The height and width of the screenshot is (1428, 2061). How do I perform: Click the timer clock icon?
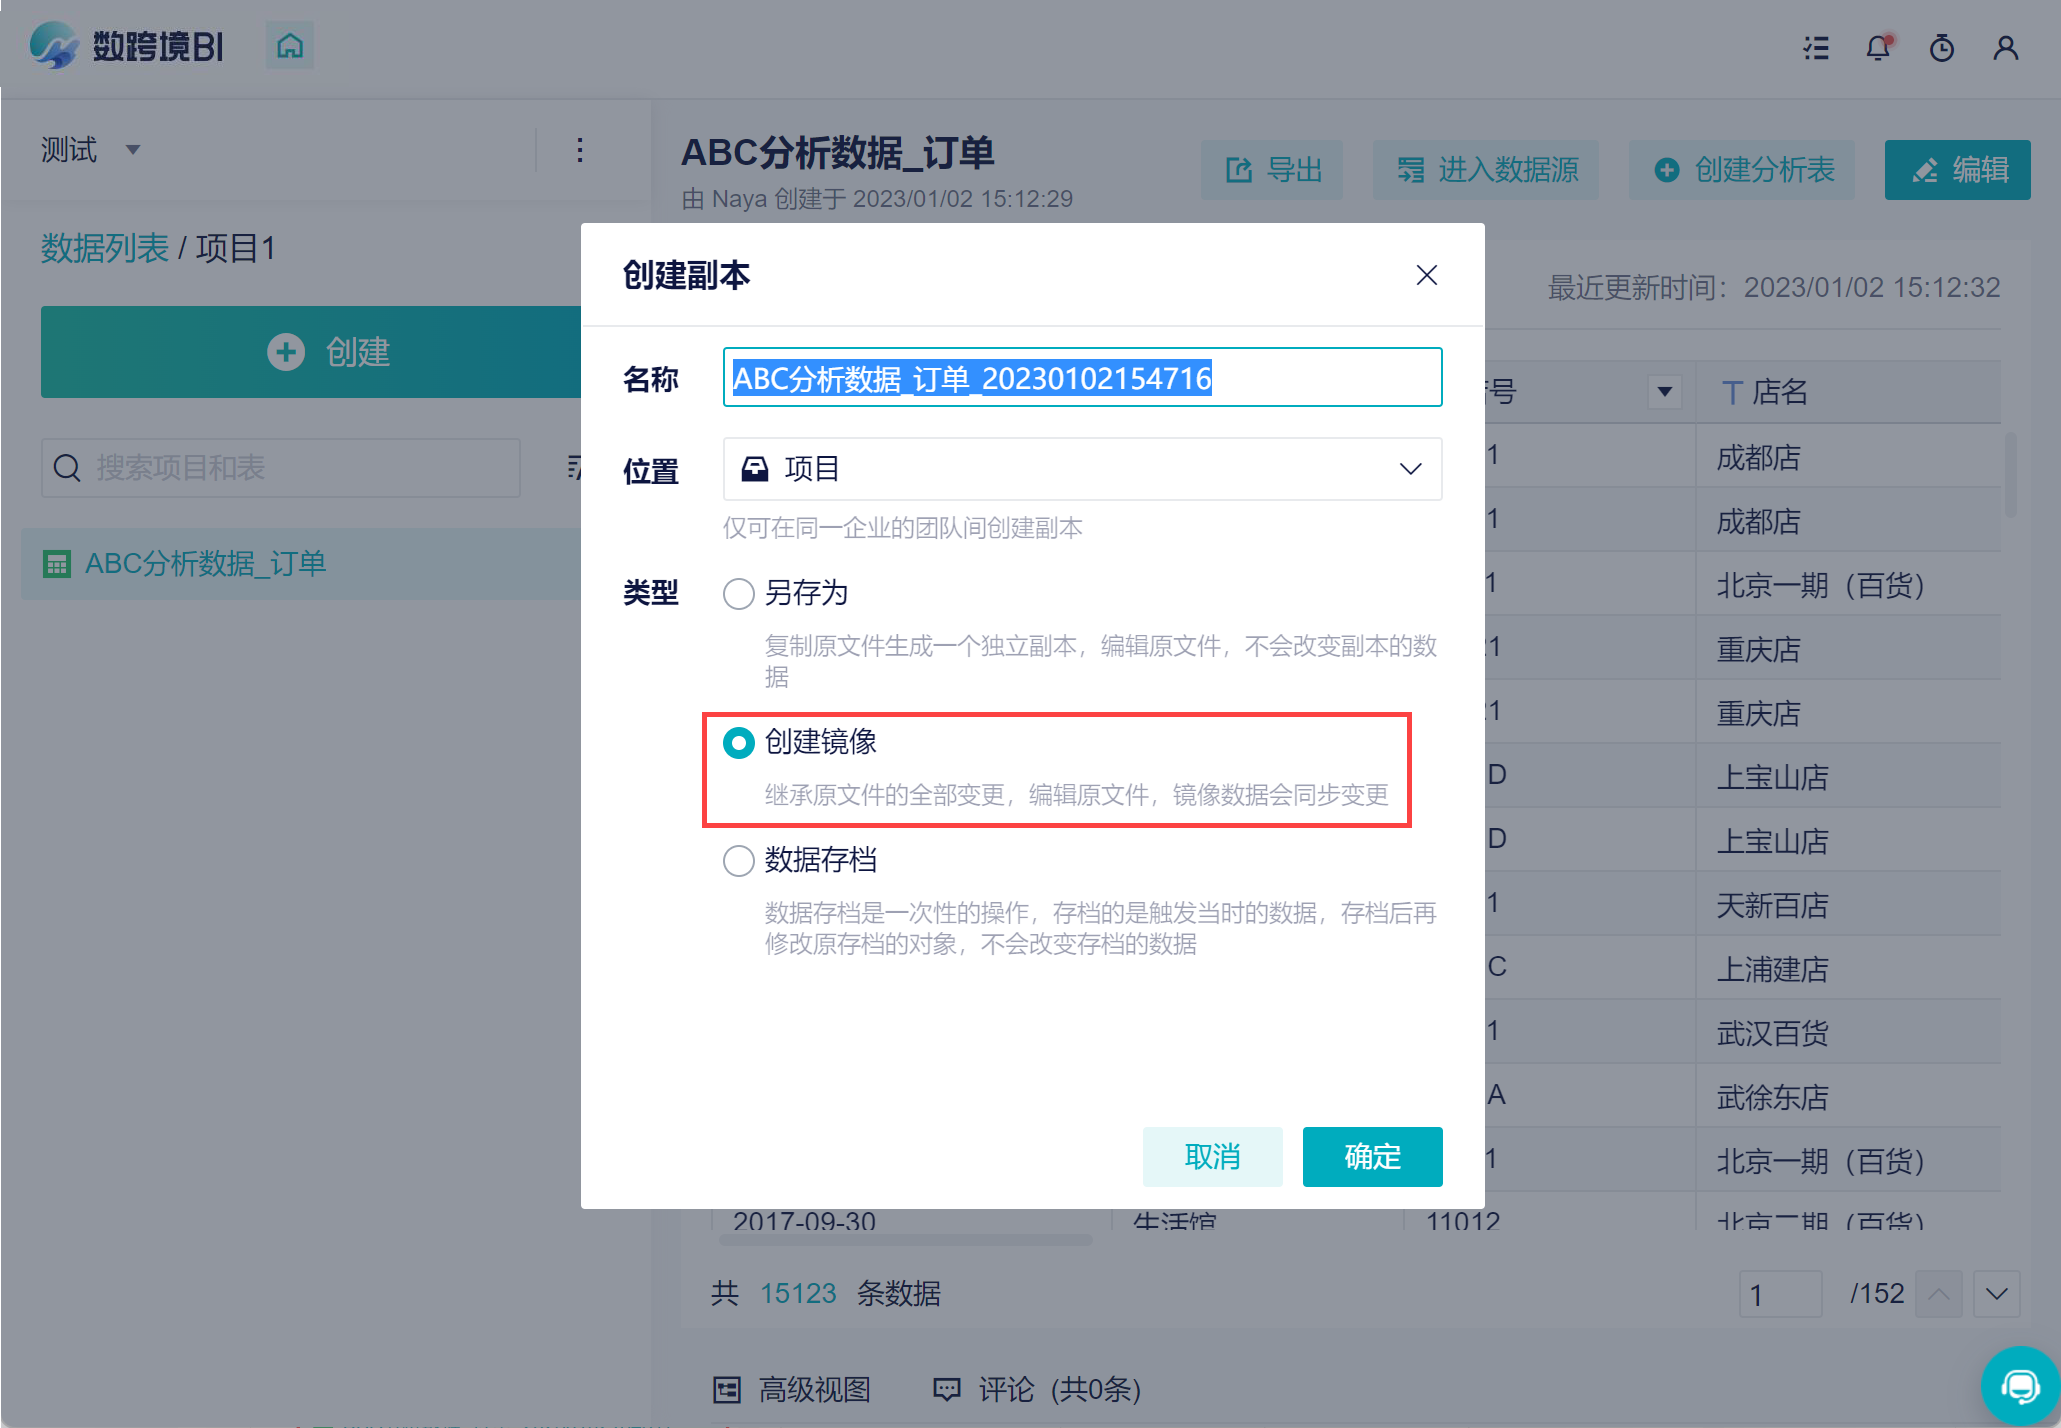coord(1942,48)
